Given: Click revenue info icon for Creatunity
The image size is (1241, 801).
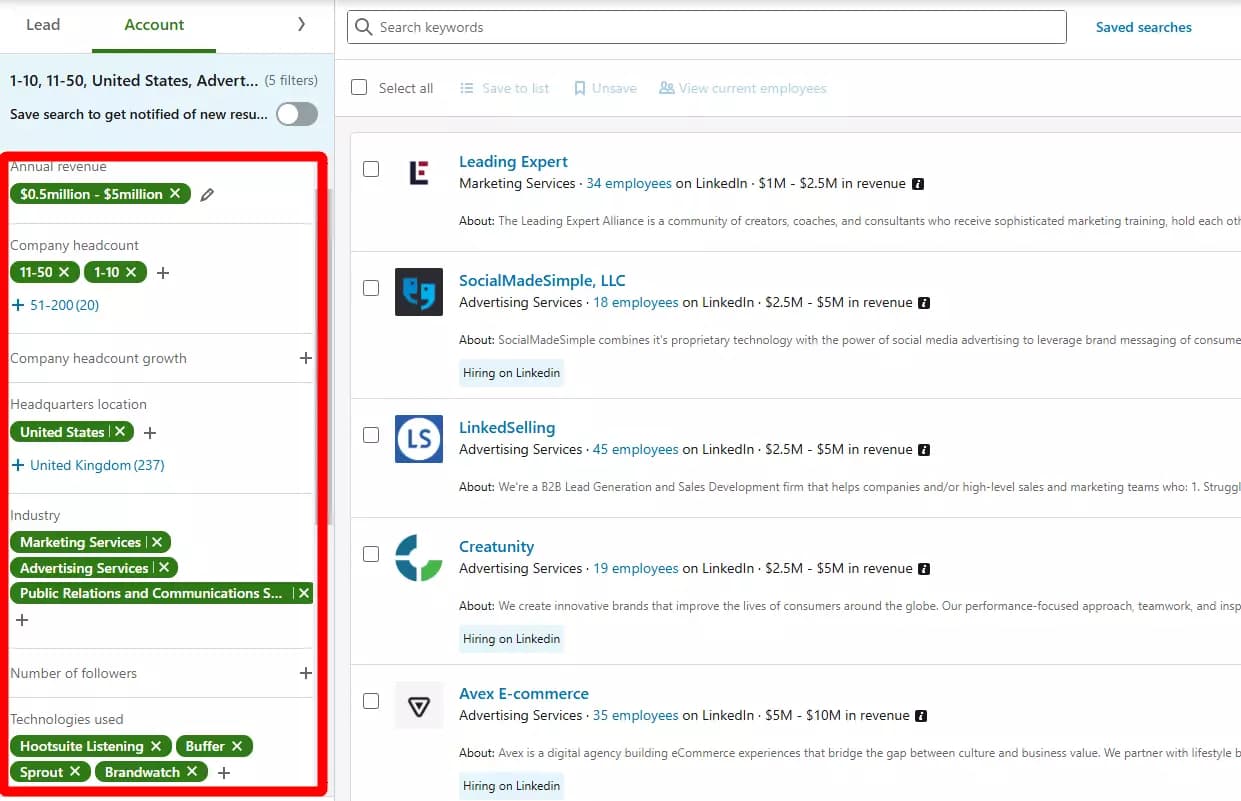Looking at the screenshot, I should coord(924,569).
